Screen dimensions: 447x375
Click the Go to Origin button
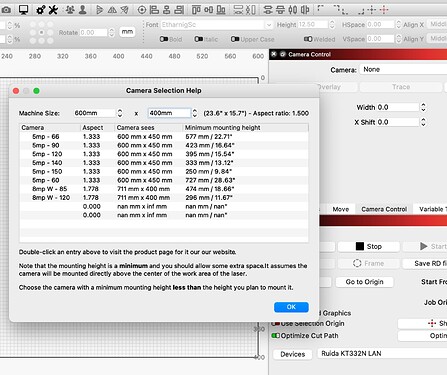[x=364, y=282]
